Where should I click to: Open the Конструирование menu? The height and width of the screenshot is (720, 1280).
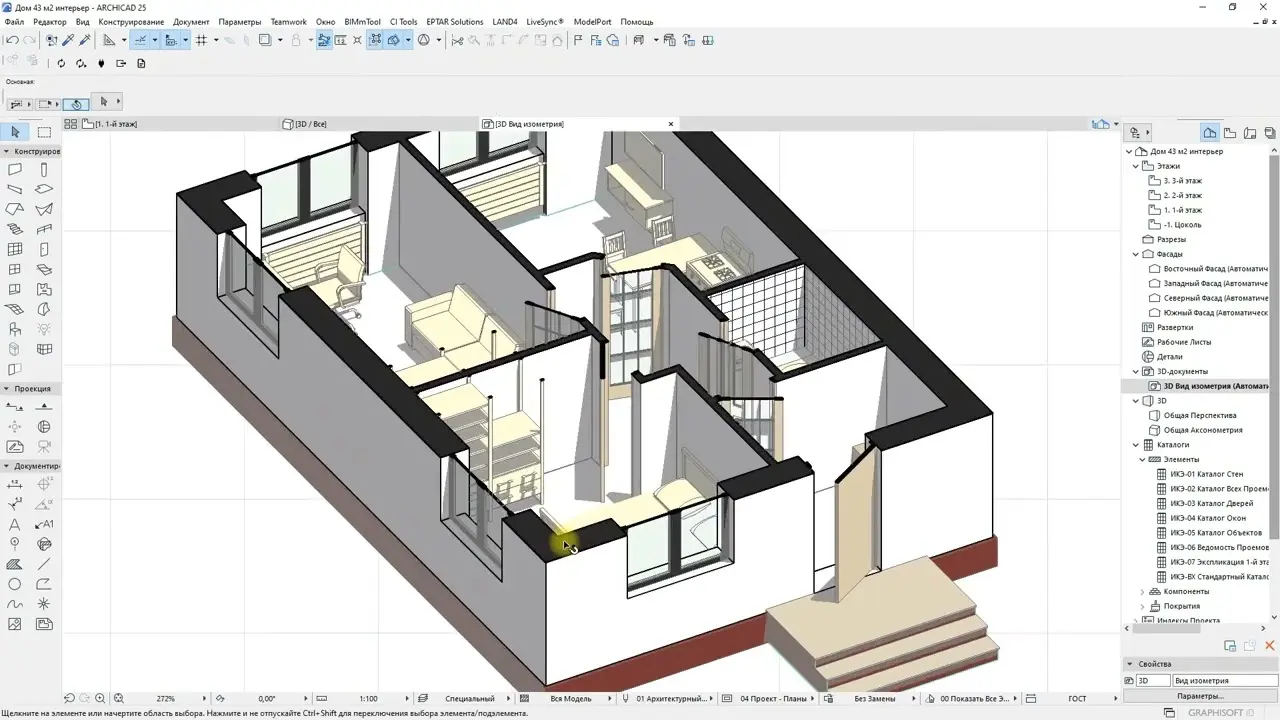point(131,21)
